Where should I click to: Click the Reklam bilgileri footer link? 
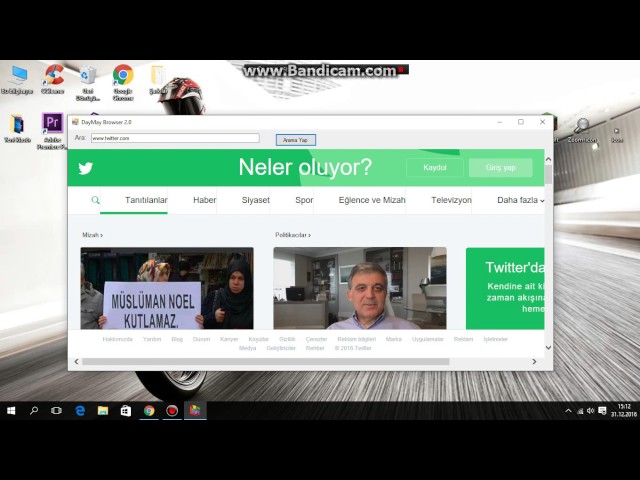[357, 339]
